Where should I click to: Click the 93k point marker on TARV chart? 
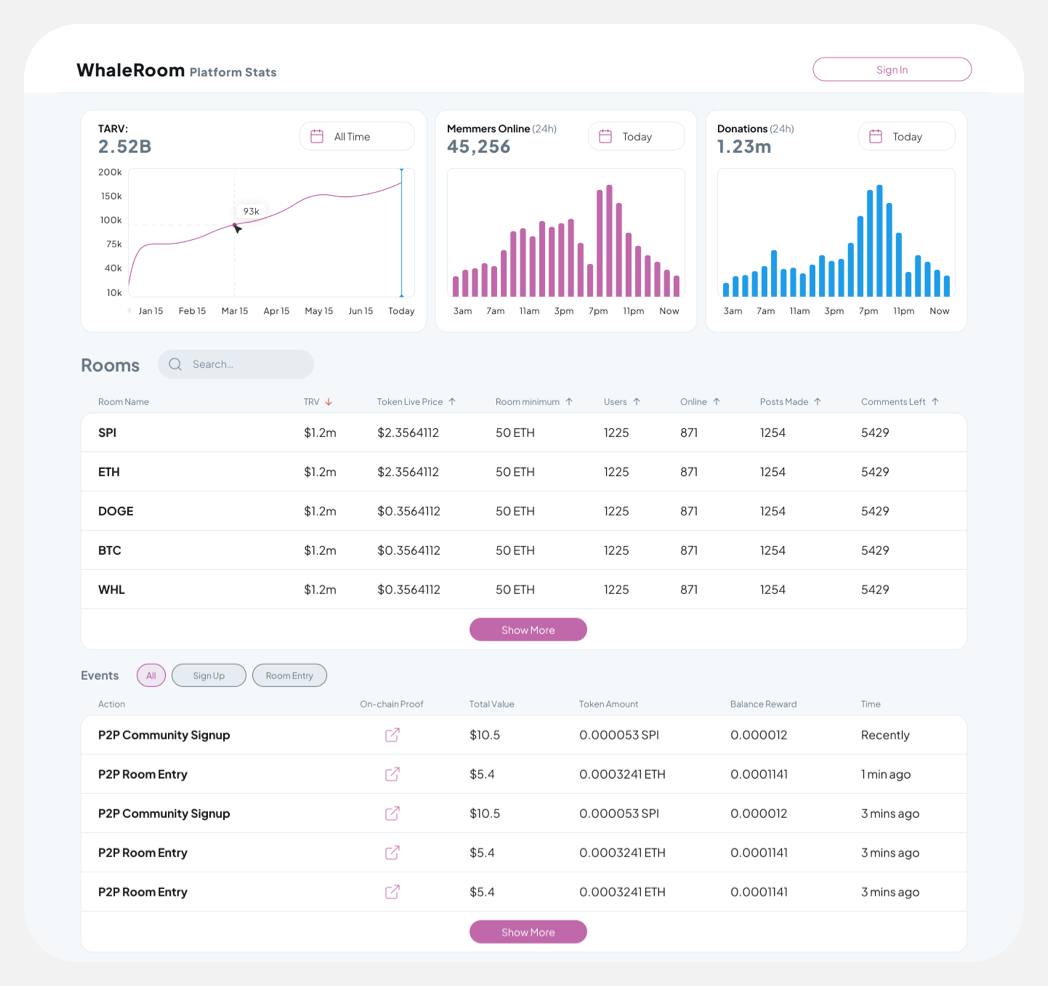point(235,225)
